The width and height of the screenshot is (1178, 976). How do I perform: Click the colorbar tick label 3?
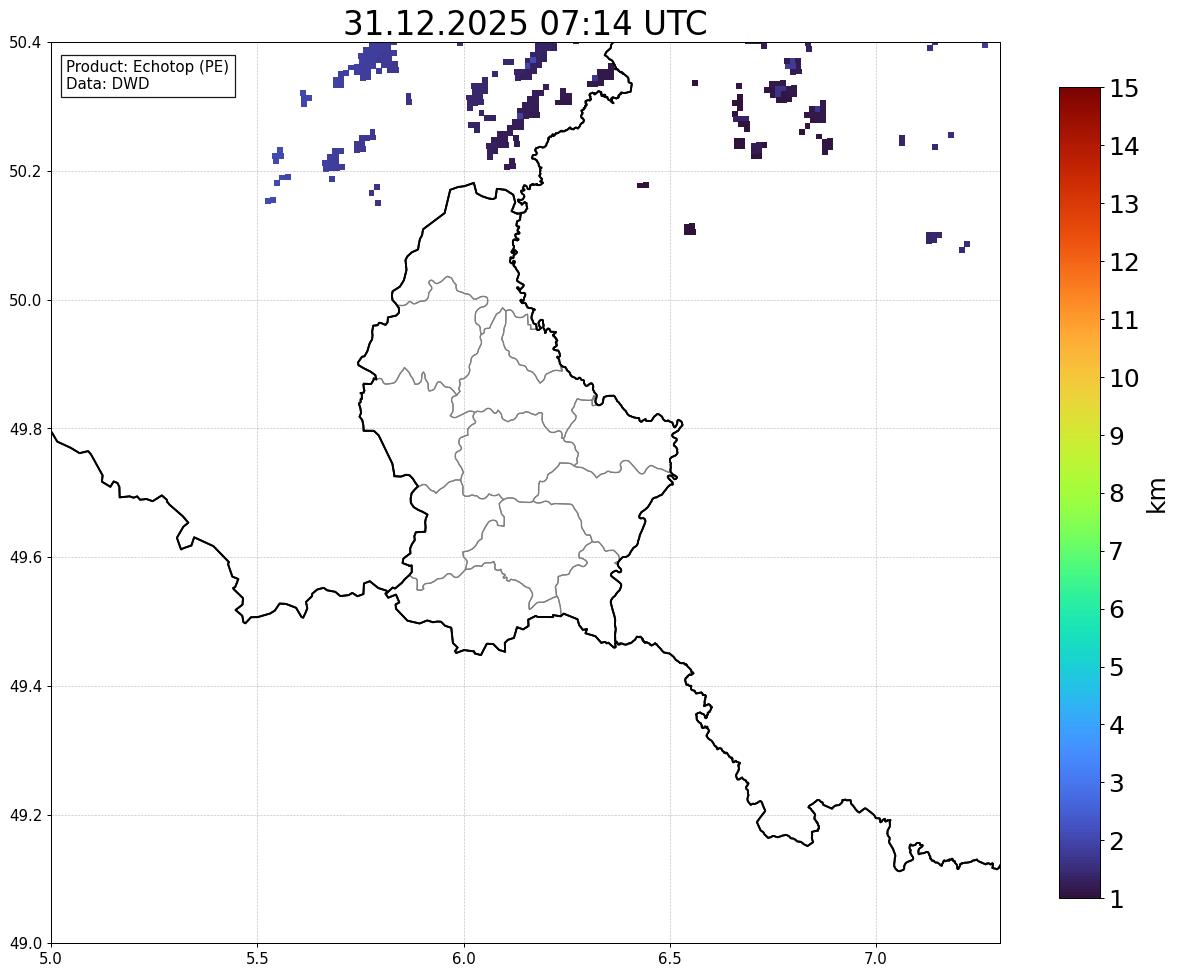click(1116, 783)
